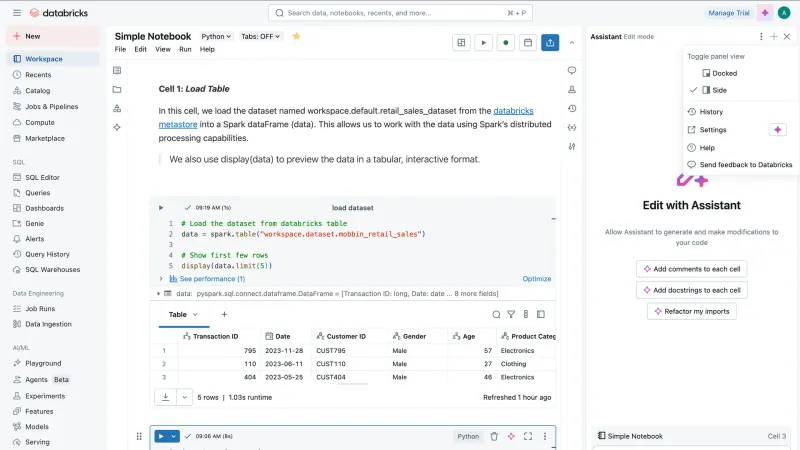Open the Edit menu
The height and width of the screenshot is (450, 800).
[140, 49]
